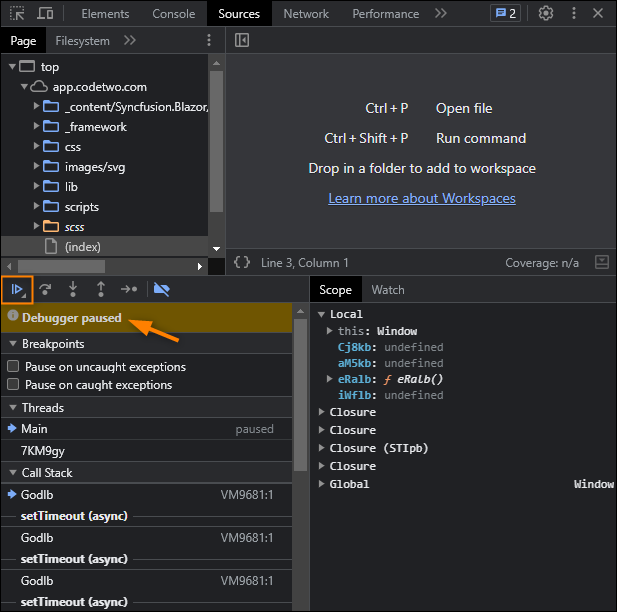Image resolution: width=617 pixels, height=612 pixels.
Task: Switch to the Elements tab
Action: point(105,14)
